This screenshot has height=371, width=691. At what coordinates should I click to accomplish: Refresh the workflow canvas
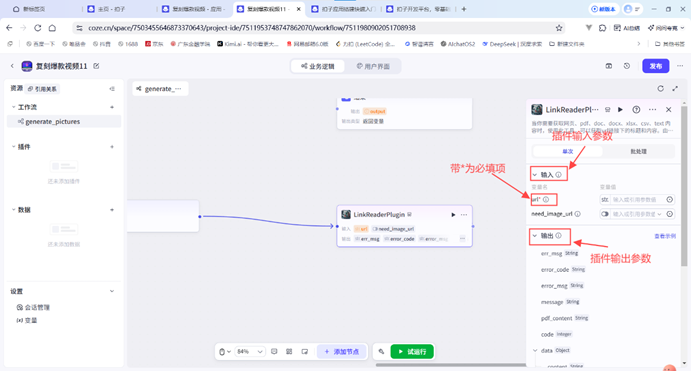[x=660, y=89]
